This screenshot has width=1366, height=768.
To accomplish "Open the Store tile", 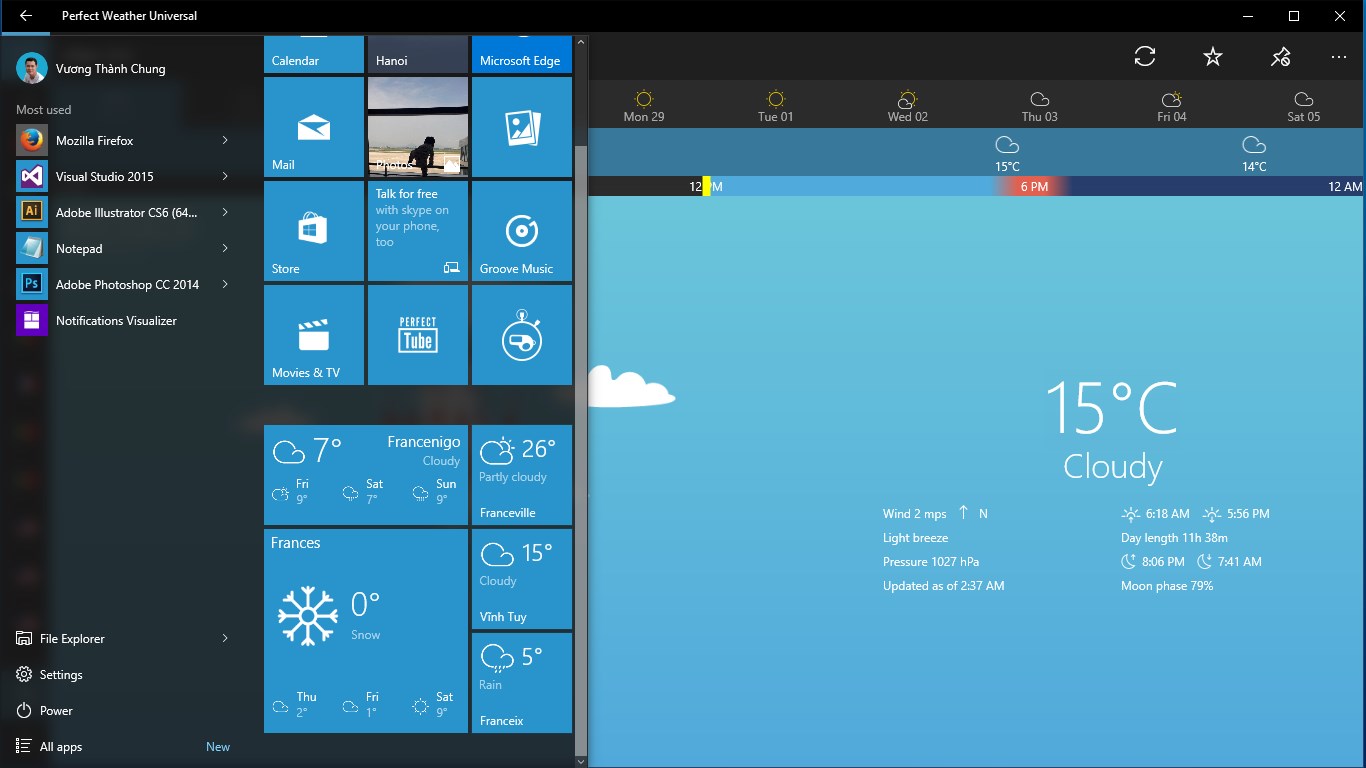I will (x=314, y=231).
